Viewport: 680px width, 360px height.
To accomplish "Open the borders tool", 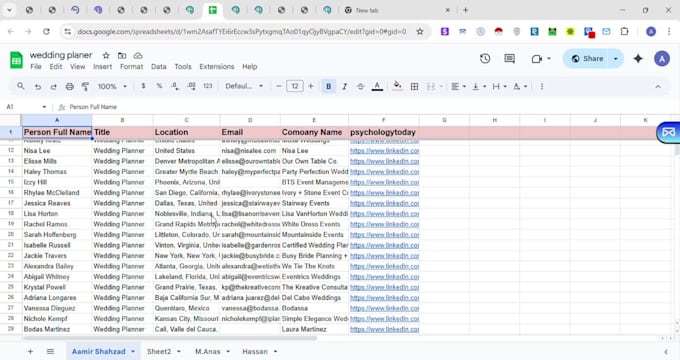I will (x=414, y=87).
